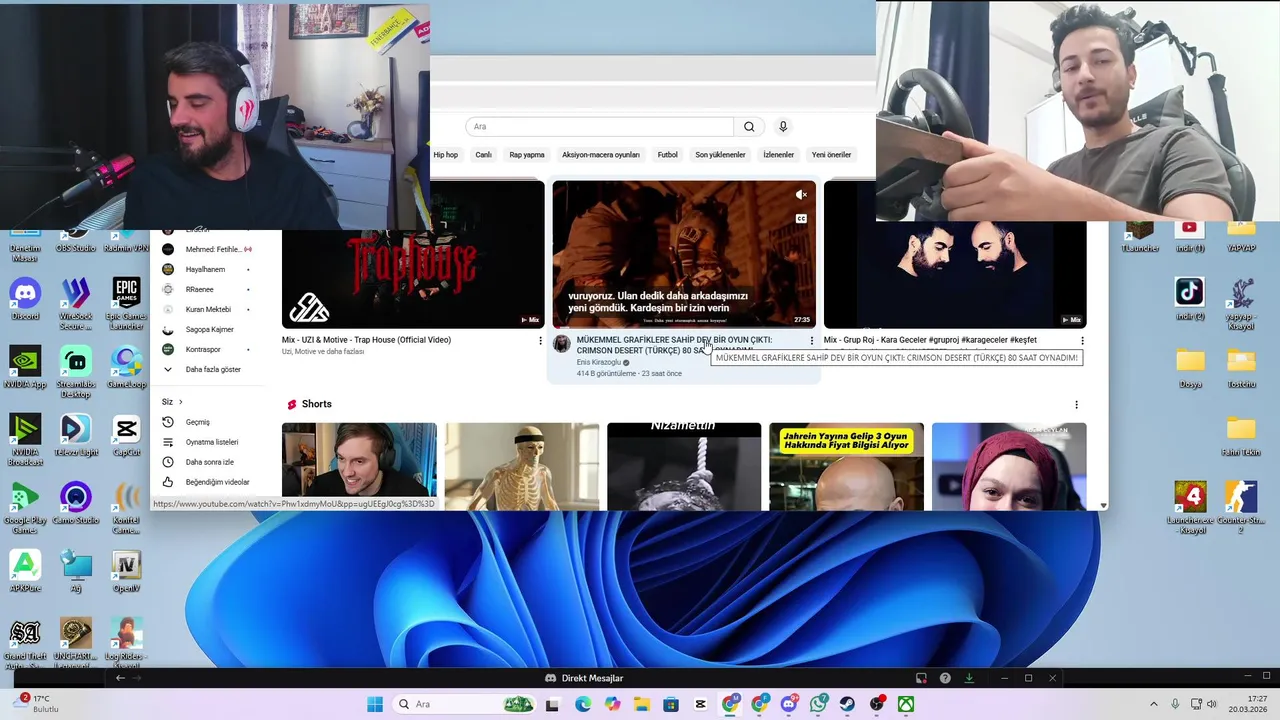Unmute the Crimson Desert video preview
This screenshot has height=720, width=1280.
[x=801, y=195]
